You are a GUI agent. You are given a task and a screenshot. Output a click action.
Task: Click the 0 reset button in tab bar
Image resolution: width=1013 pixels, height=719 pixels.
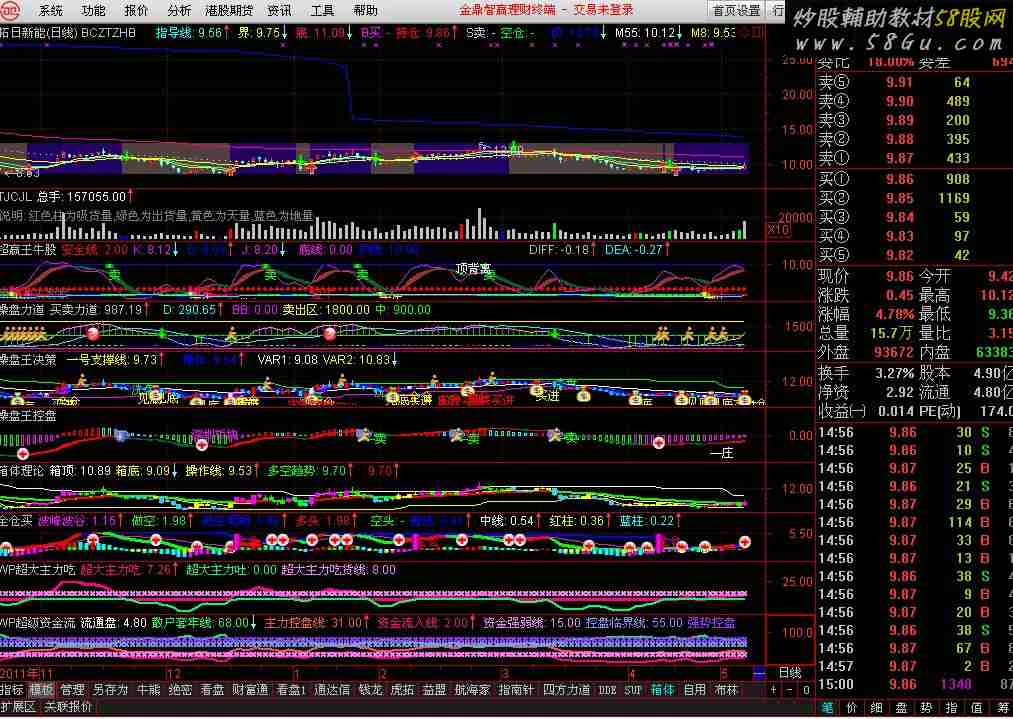[806, 690]
